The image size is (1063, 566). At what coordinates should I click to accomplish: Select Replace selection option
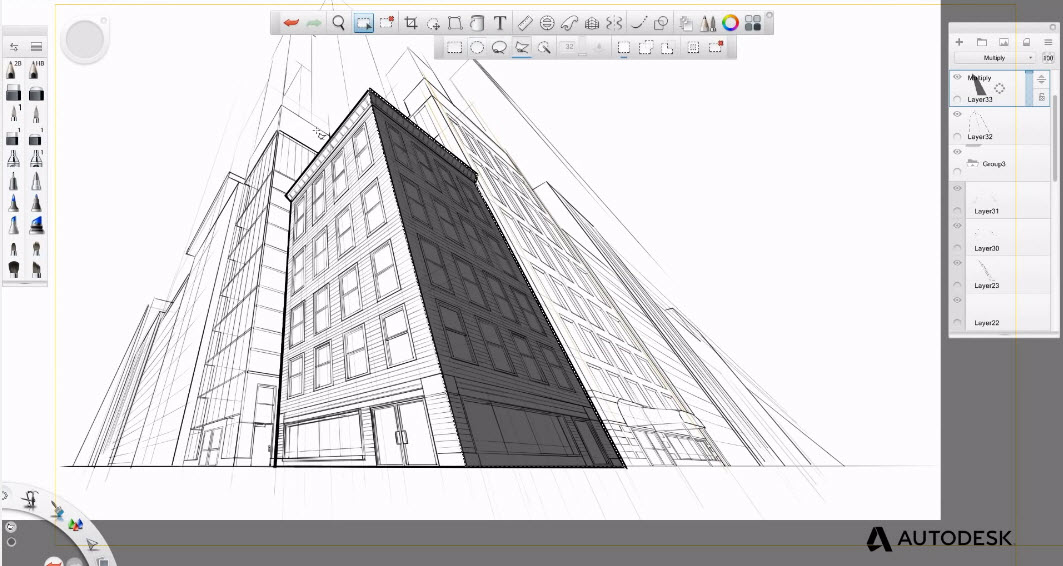click(624, 47)
